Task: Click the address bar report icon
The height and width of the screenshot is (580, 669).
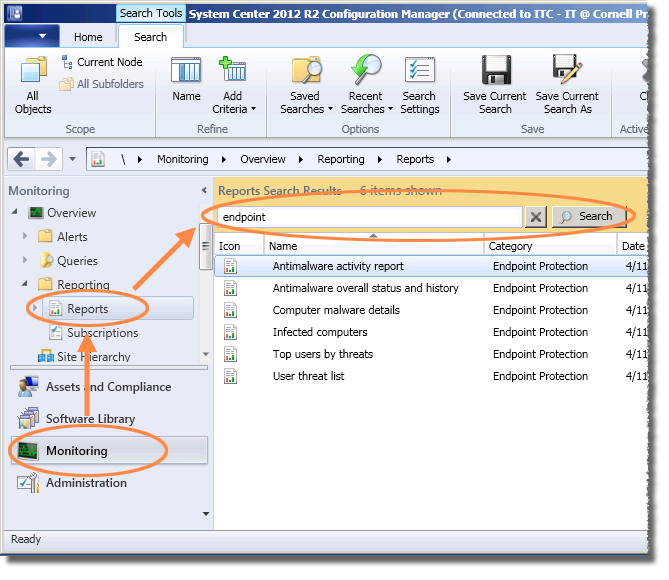Action: [x=98, y=160]
